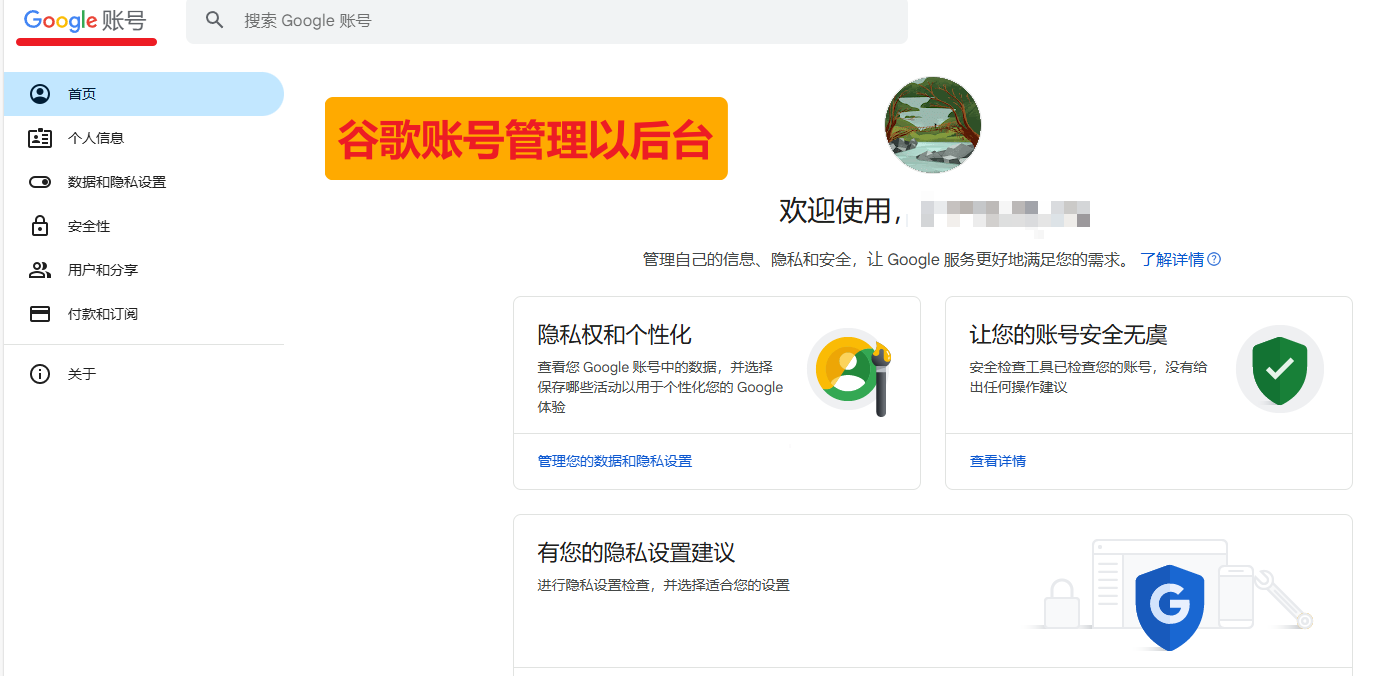Focus the 搜索 Google 账号 search field
Screen dimensions: 1377x676
click(x=546, y=21)
